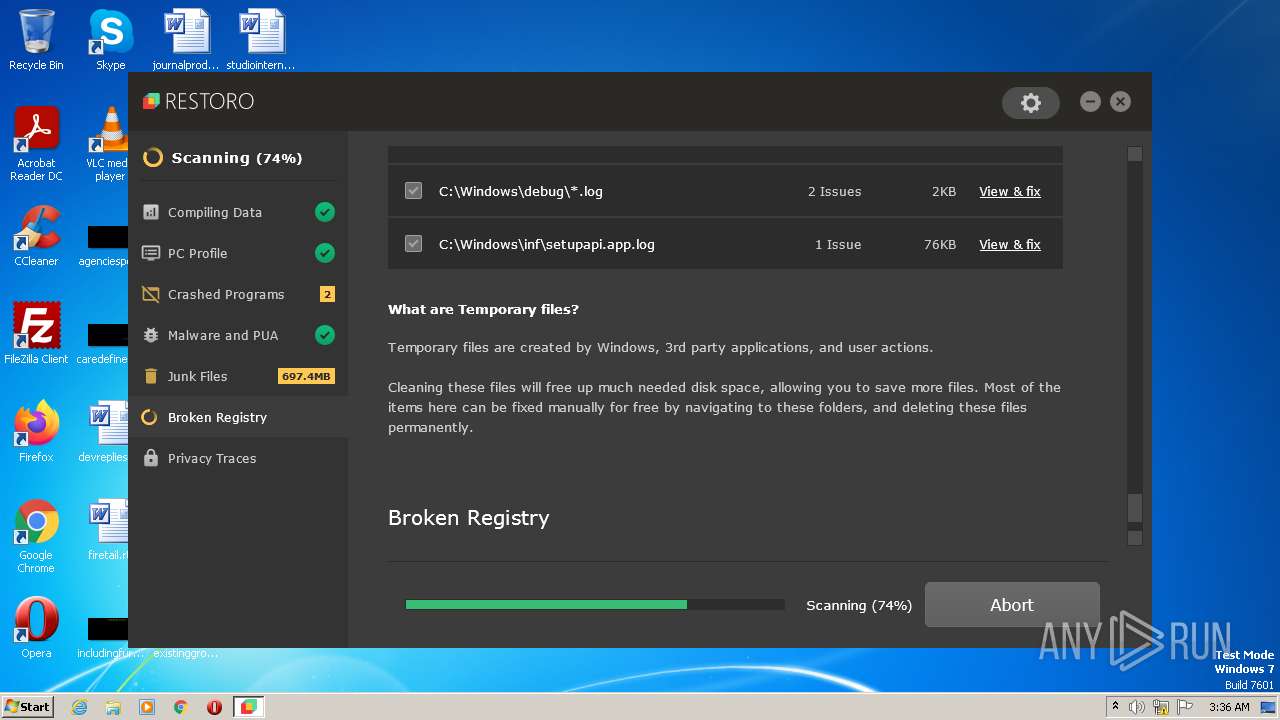Click the scan progress bar

click(595, 604)
